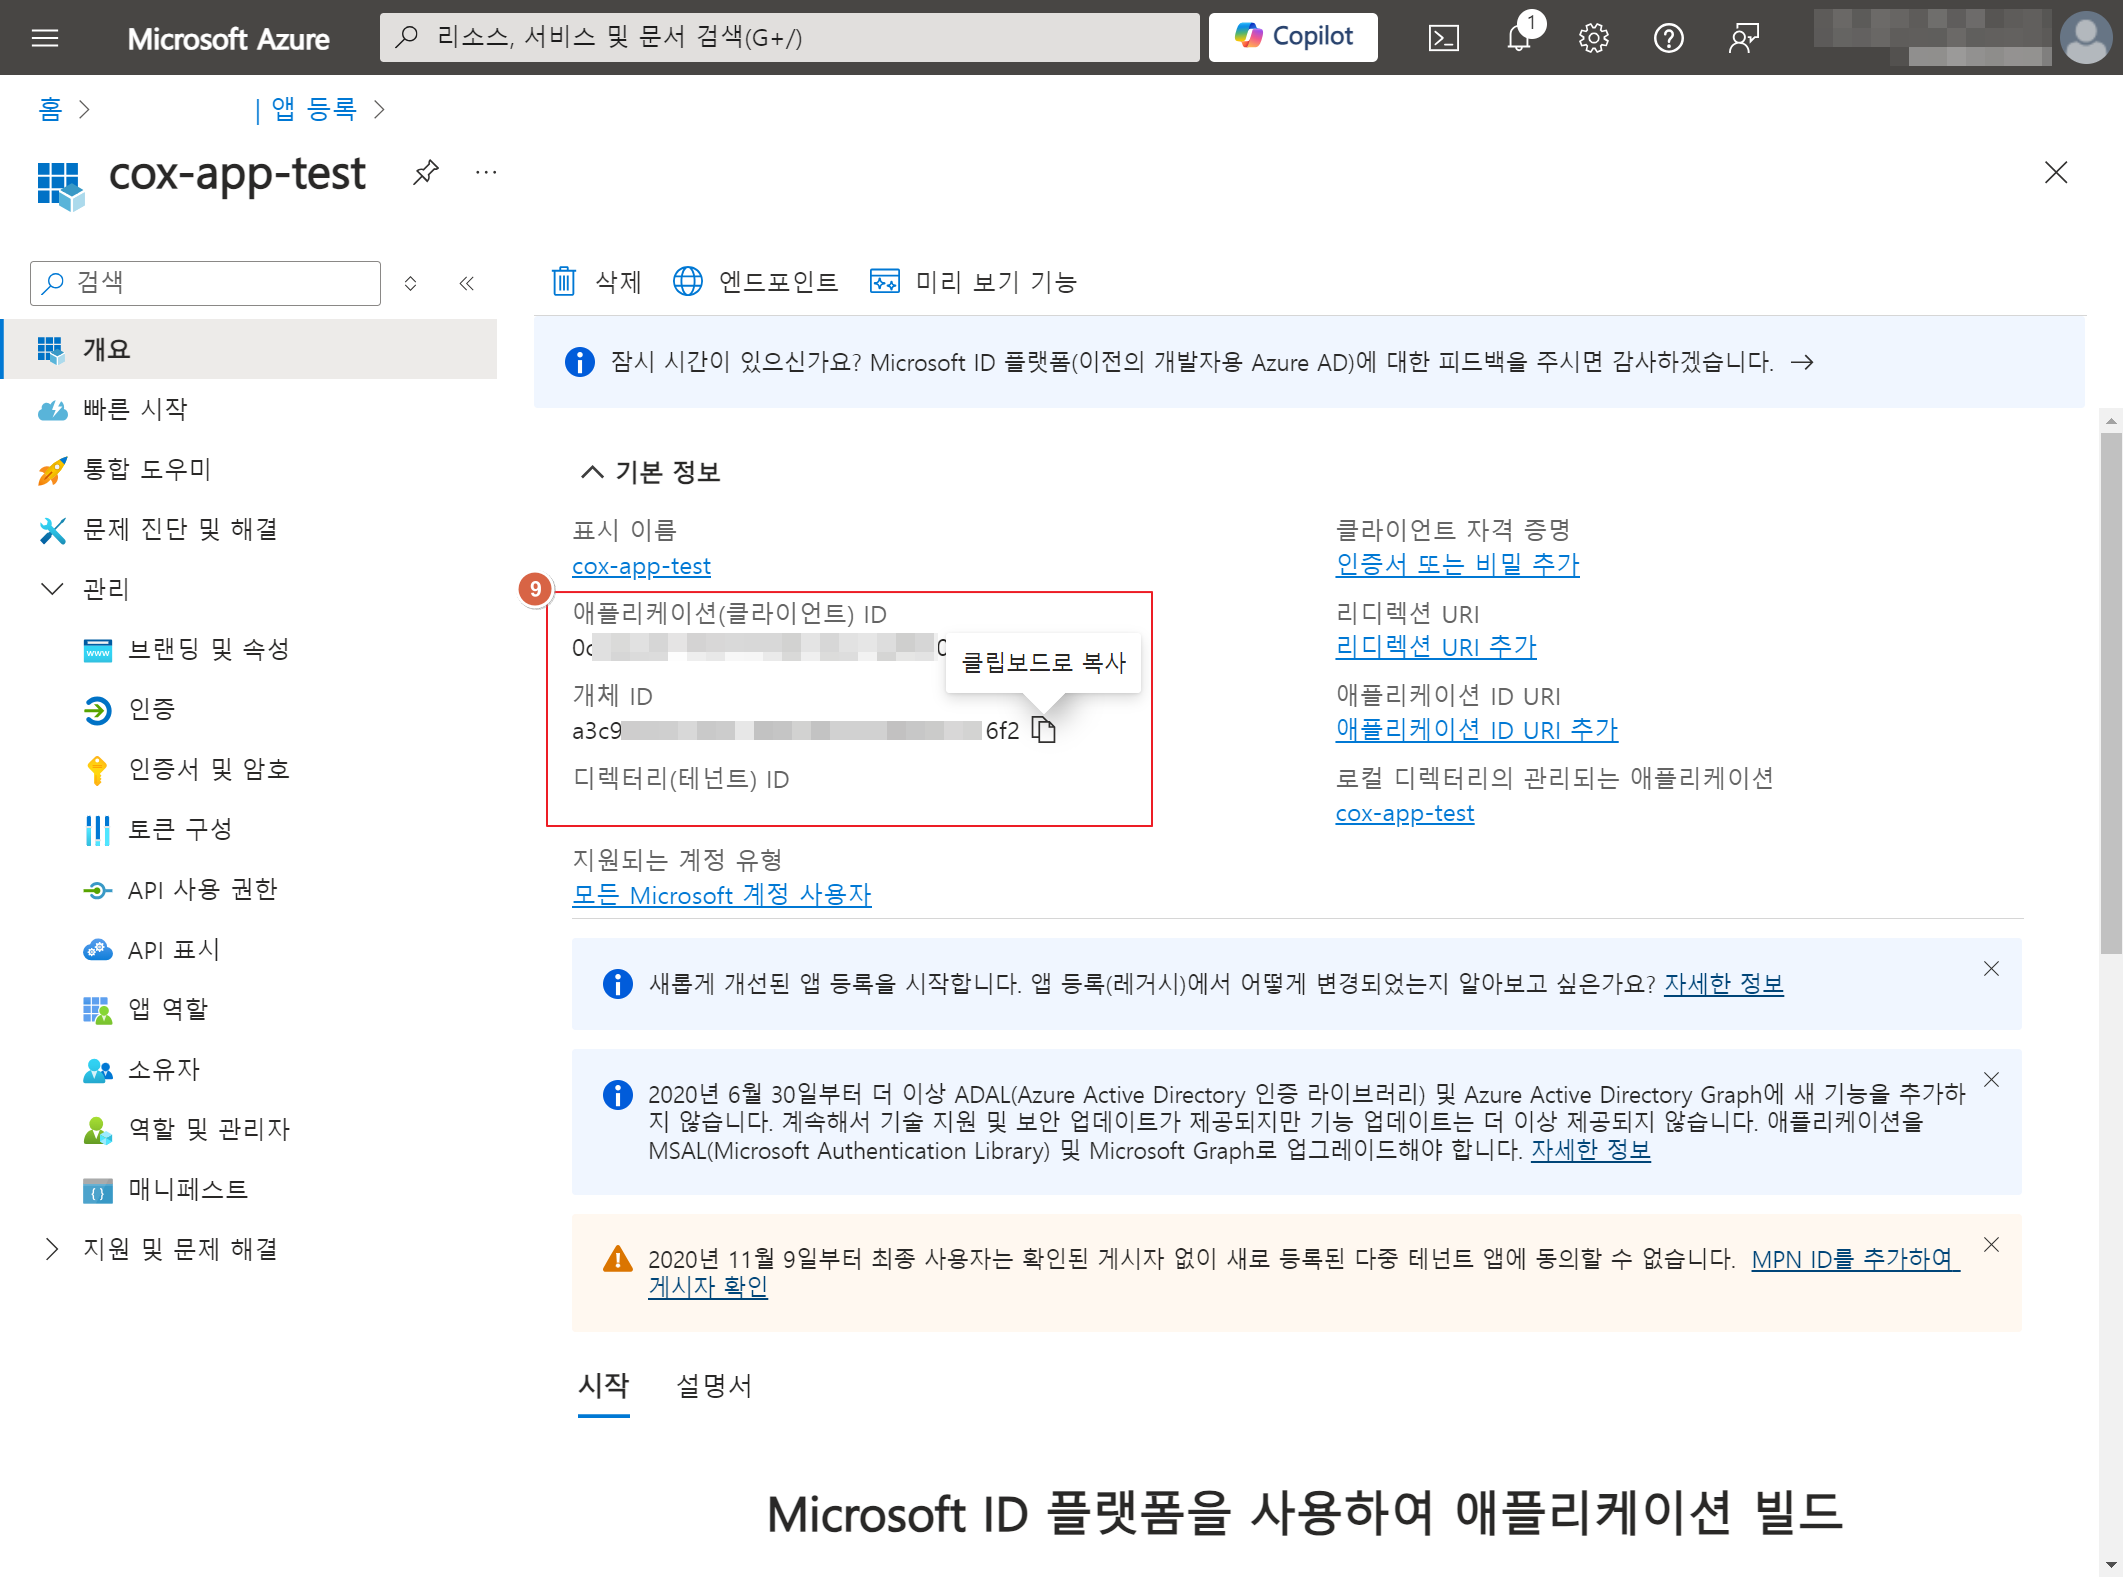
Task: Click MPN ID를 추가하여 게시자 확인 link
Action: click(x=1855, y=1259)
